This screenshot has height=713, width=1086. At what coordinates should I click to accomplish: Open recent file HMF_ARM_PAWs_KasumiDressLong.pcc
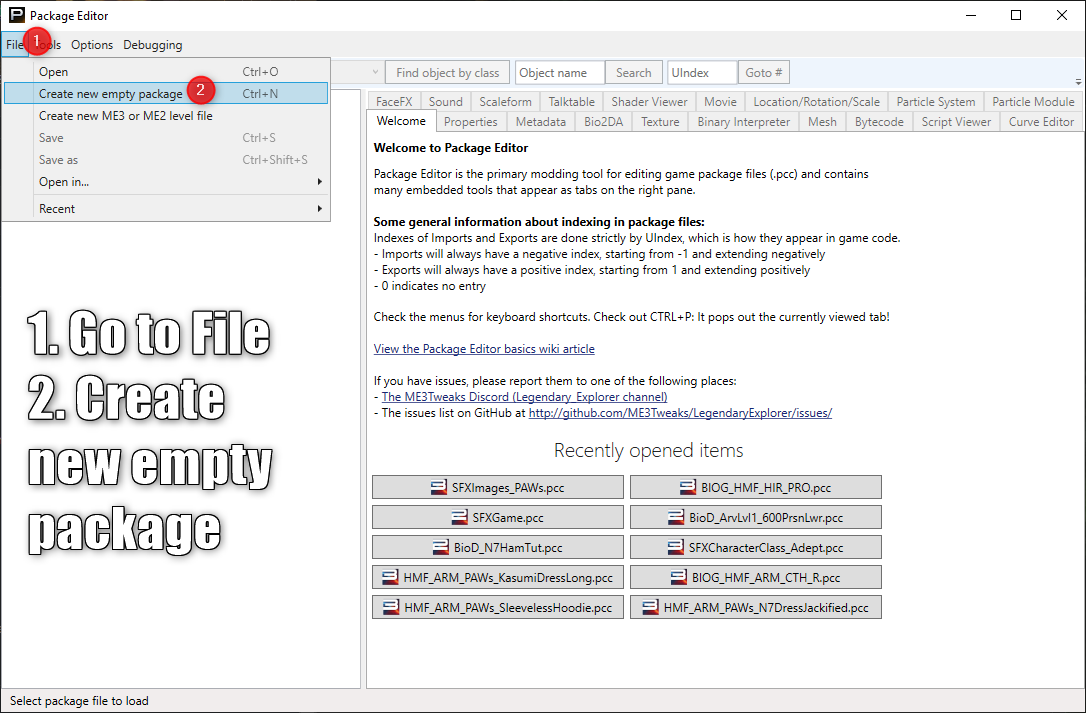point(498,577)
